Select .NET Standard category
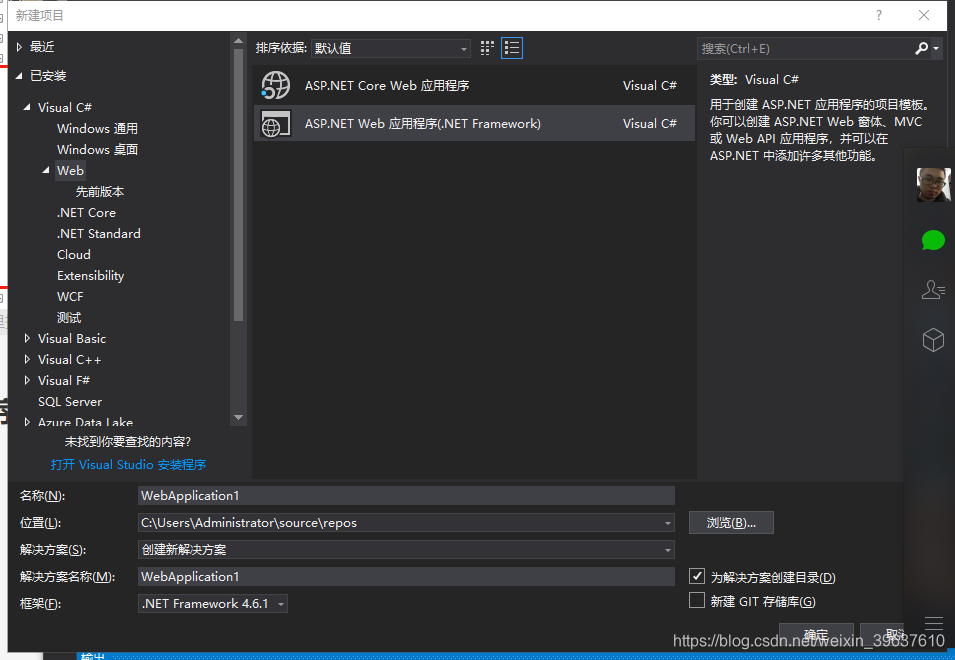The height and width of the screenshot is (660, 955). pyautogui.click(x=99, y=234)
